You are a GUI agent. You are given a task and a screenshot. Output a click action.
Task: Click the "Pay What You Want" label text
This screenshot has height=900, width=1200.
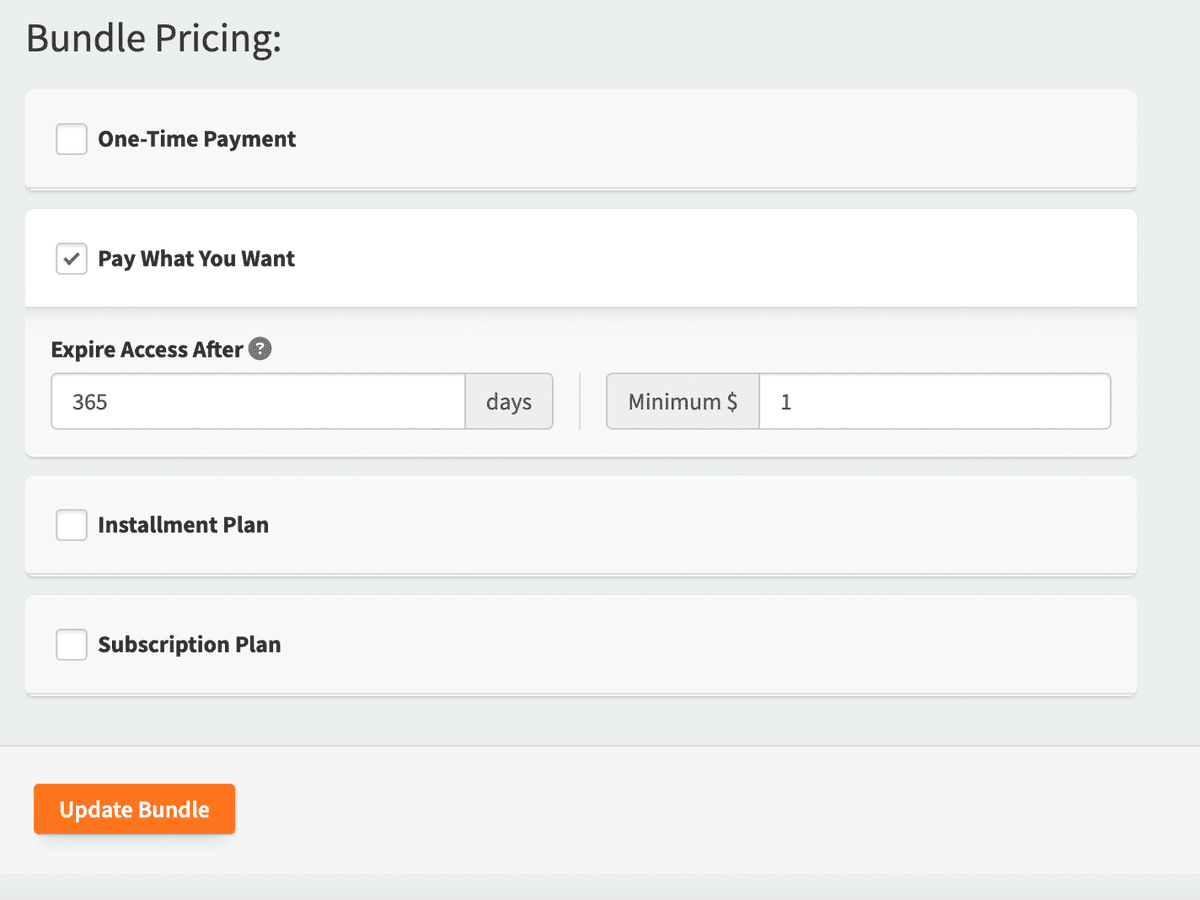(x=197, y=259)
